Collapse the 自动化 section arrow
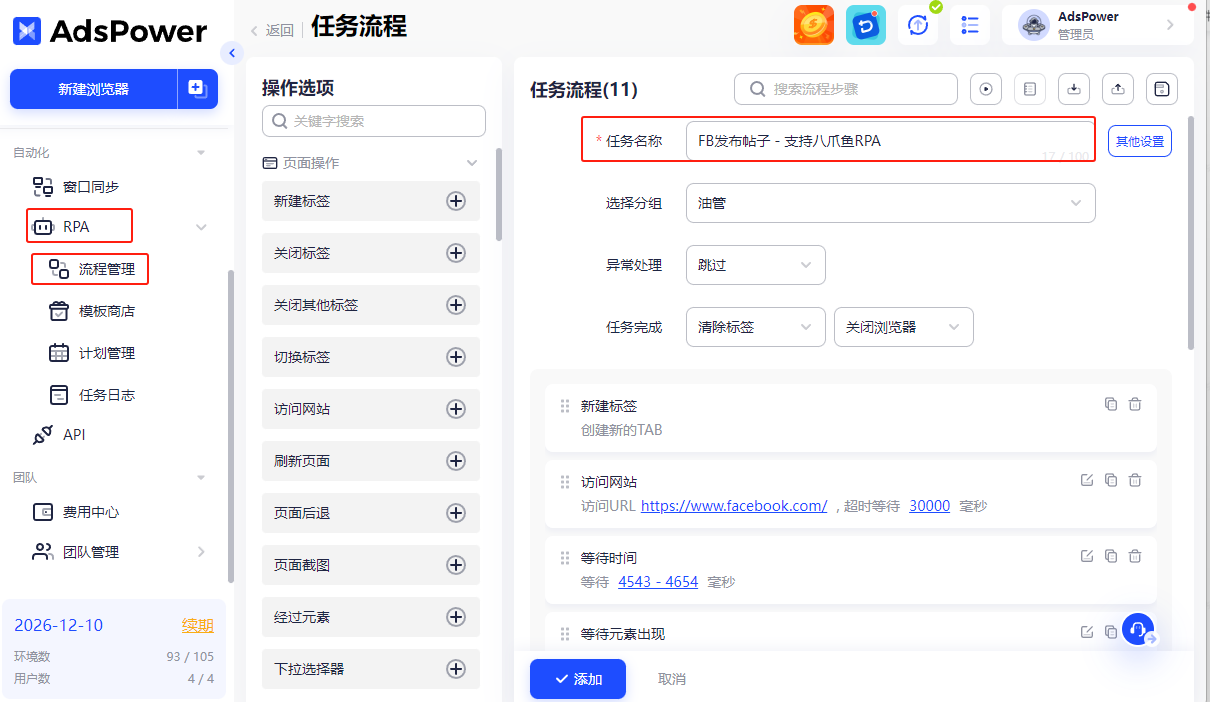This screenshot has width=1210, height=702. coord(201,153)
